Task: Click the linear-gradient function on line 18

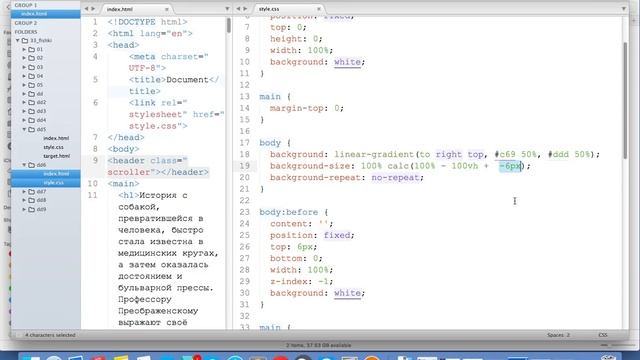Action: coord(374,155)
